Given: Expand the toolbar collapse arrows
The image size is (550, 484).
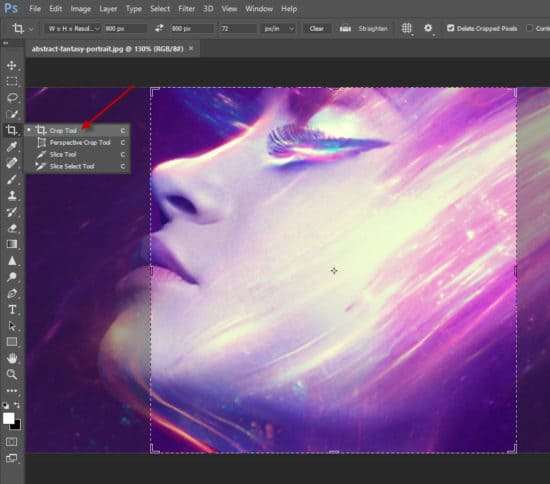Looking at the screenshot, I should tap(6, 43).
